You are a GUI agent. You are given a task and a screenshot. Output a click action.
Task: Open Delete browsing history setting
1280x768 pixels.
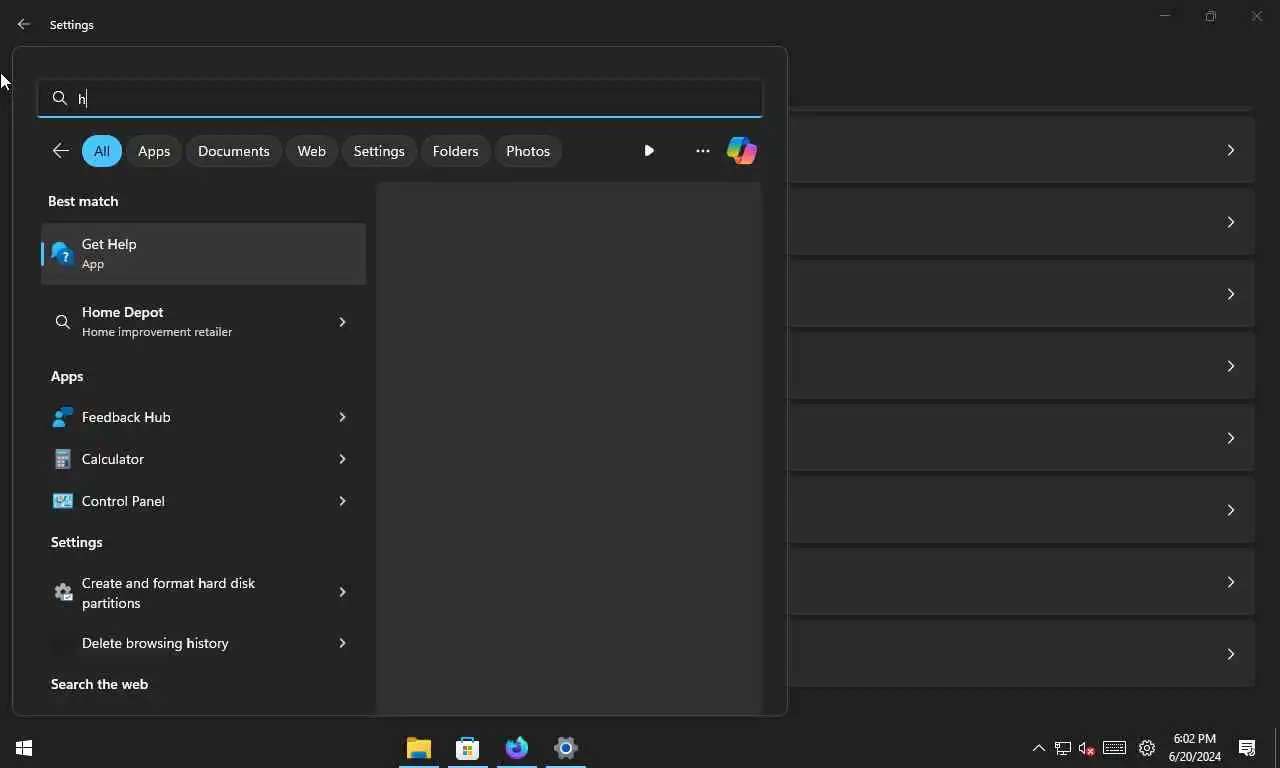click(x=203, y=643)
